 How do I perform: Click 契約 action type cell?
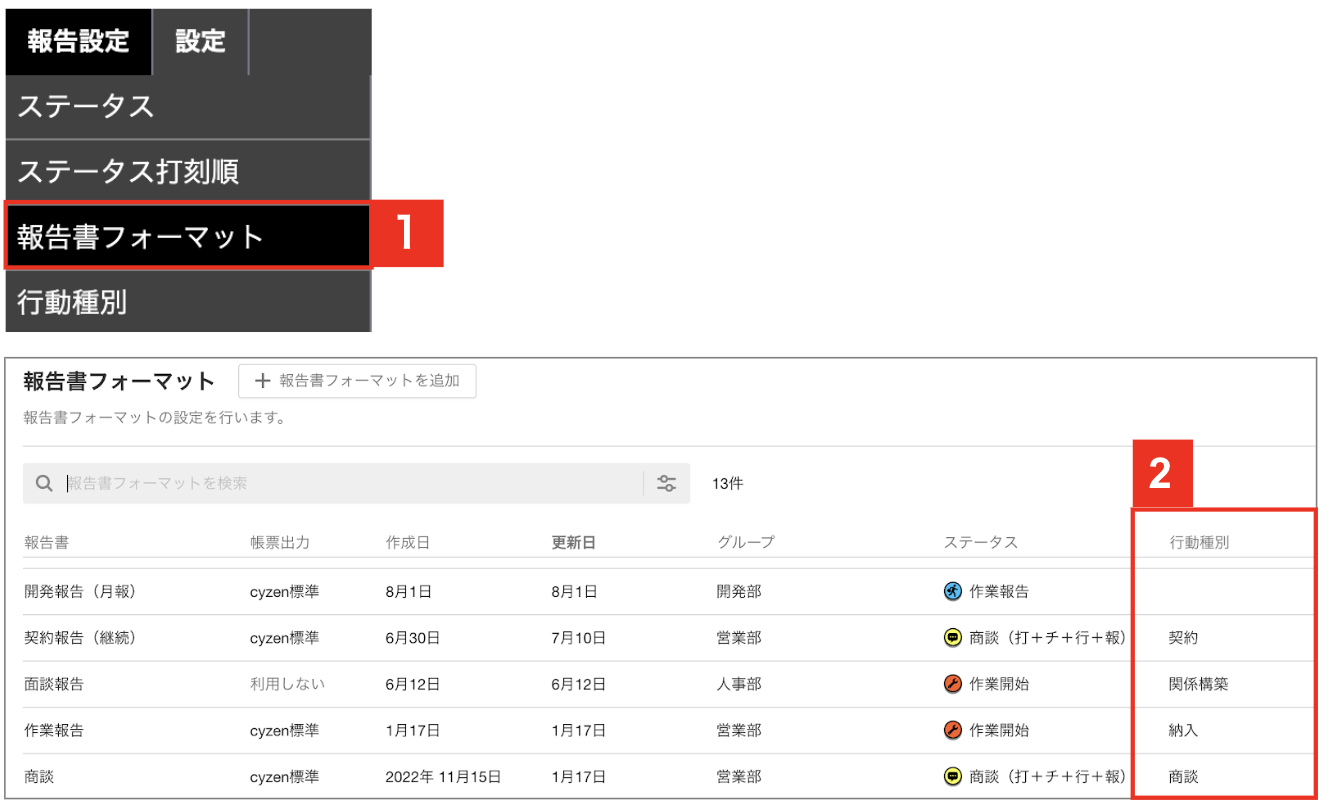point(1184,637)
